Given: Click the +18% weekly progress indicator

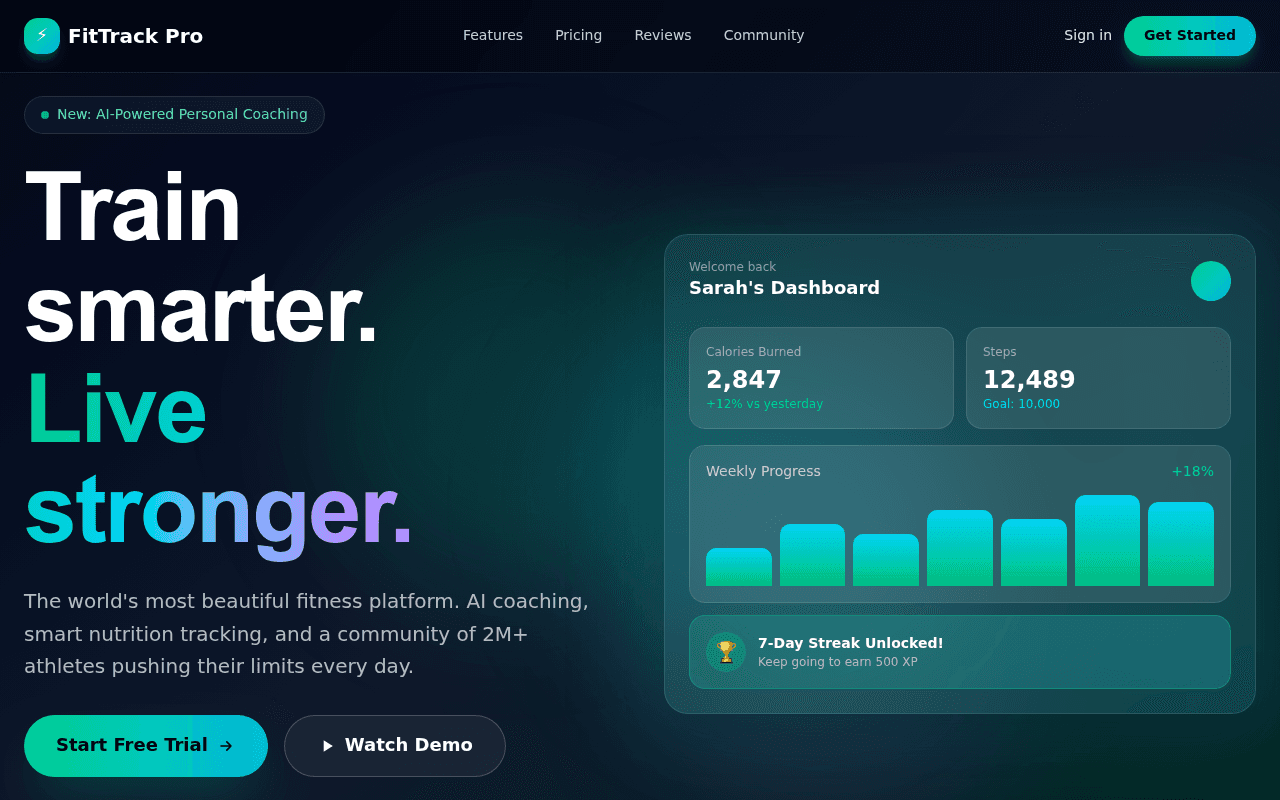Looking at the screenshot, I should [1192, 471].
